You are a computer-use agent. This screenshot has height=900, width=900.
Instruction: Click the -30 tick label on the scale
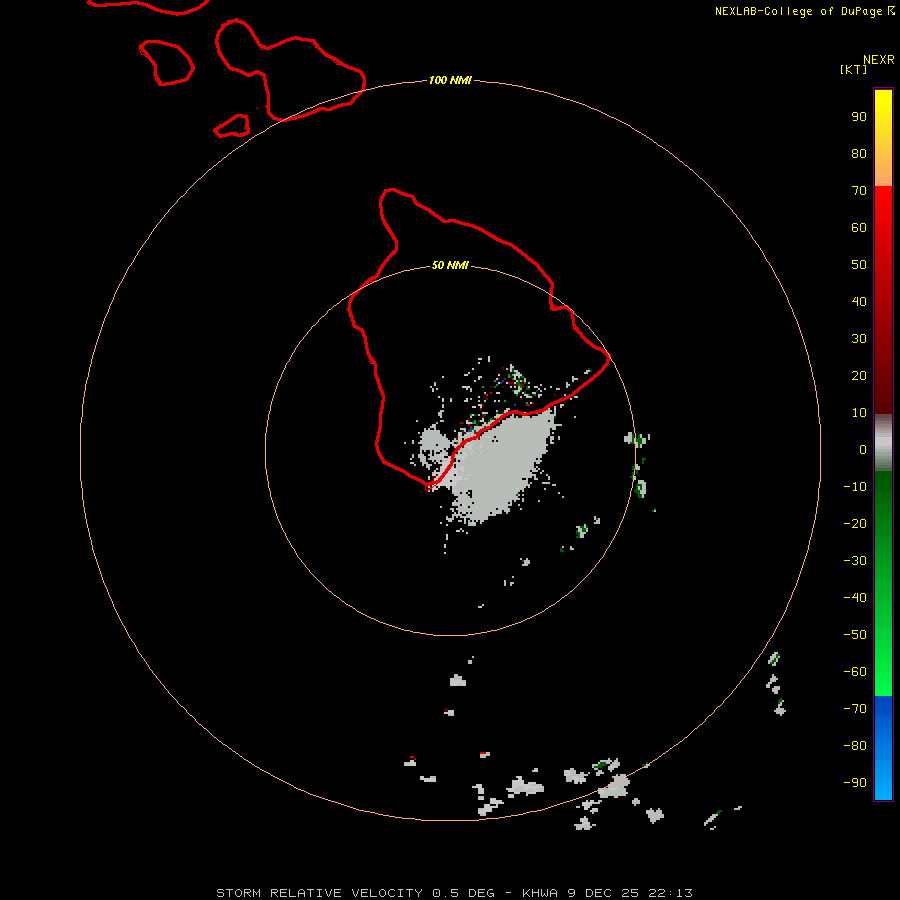[855, 561]
